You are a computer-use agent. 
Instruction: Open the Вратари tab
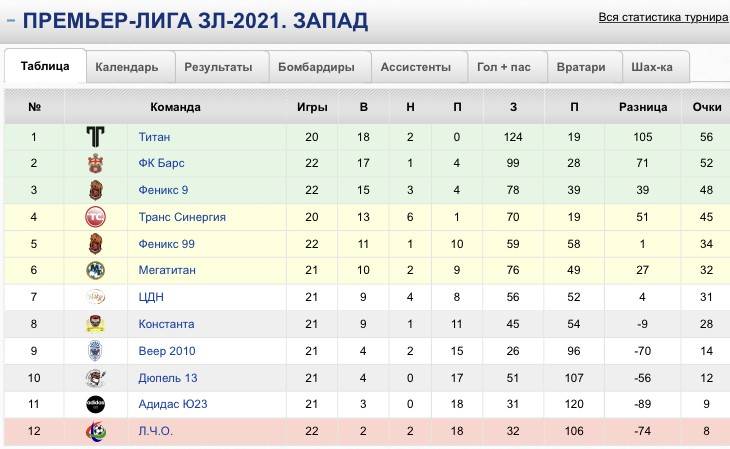coord(582,68)
